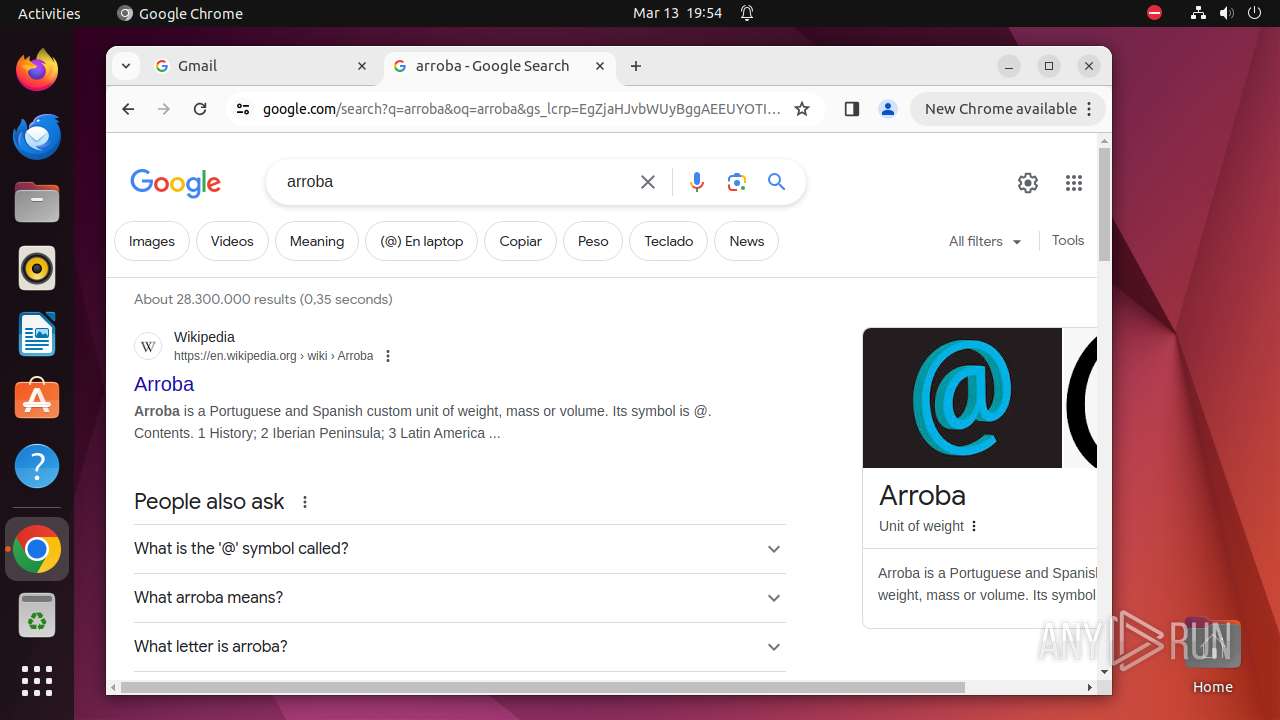1280x720 pixels.
Task: Open the blue @ symbol thumbnail
Action: (x=962, y=398)
